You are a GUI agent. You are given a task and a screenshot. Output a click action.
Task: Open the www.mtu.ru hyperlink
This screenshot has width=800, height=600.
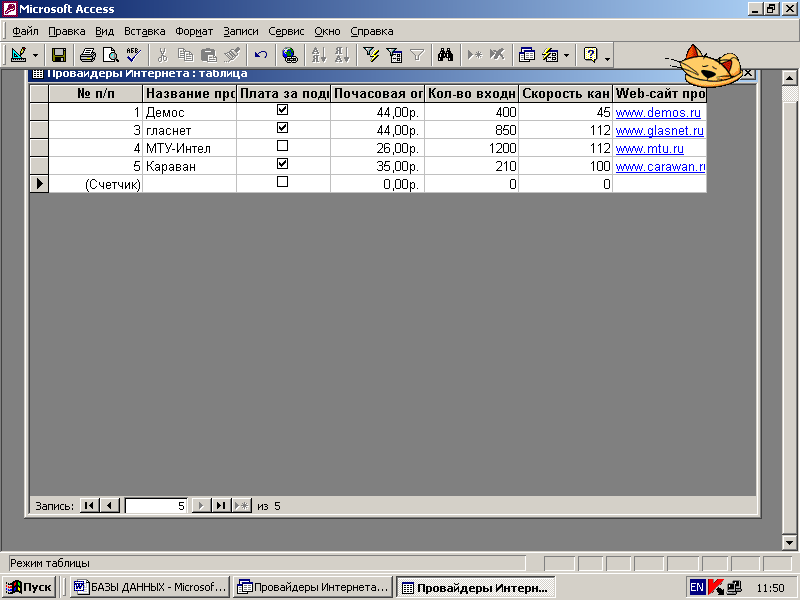pos(649,148)
